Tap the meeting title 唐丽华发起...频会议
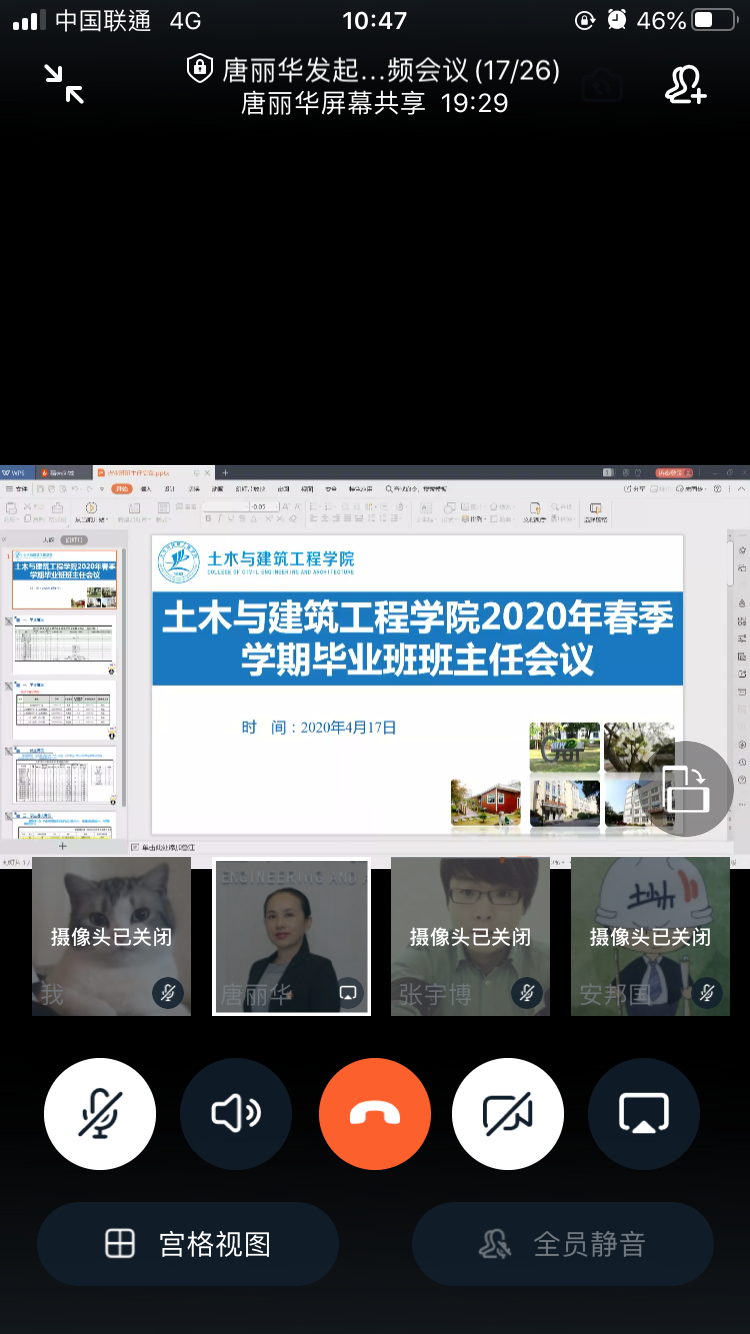 (390, 70)
